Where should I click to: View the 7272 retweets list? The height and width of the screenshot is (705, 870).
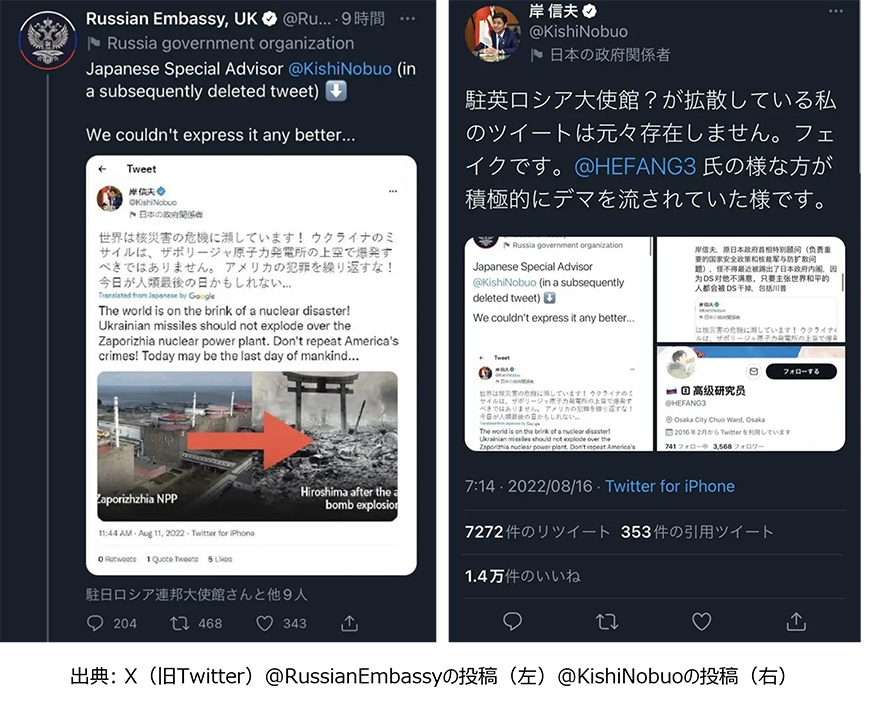(537, 532)
